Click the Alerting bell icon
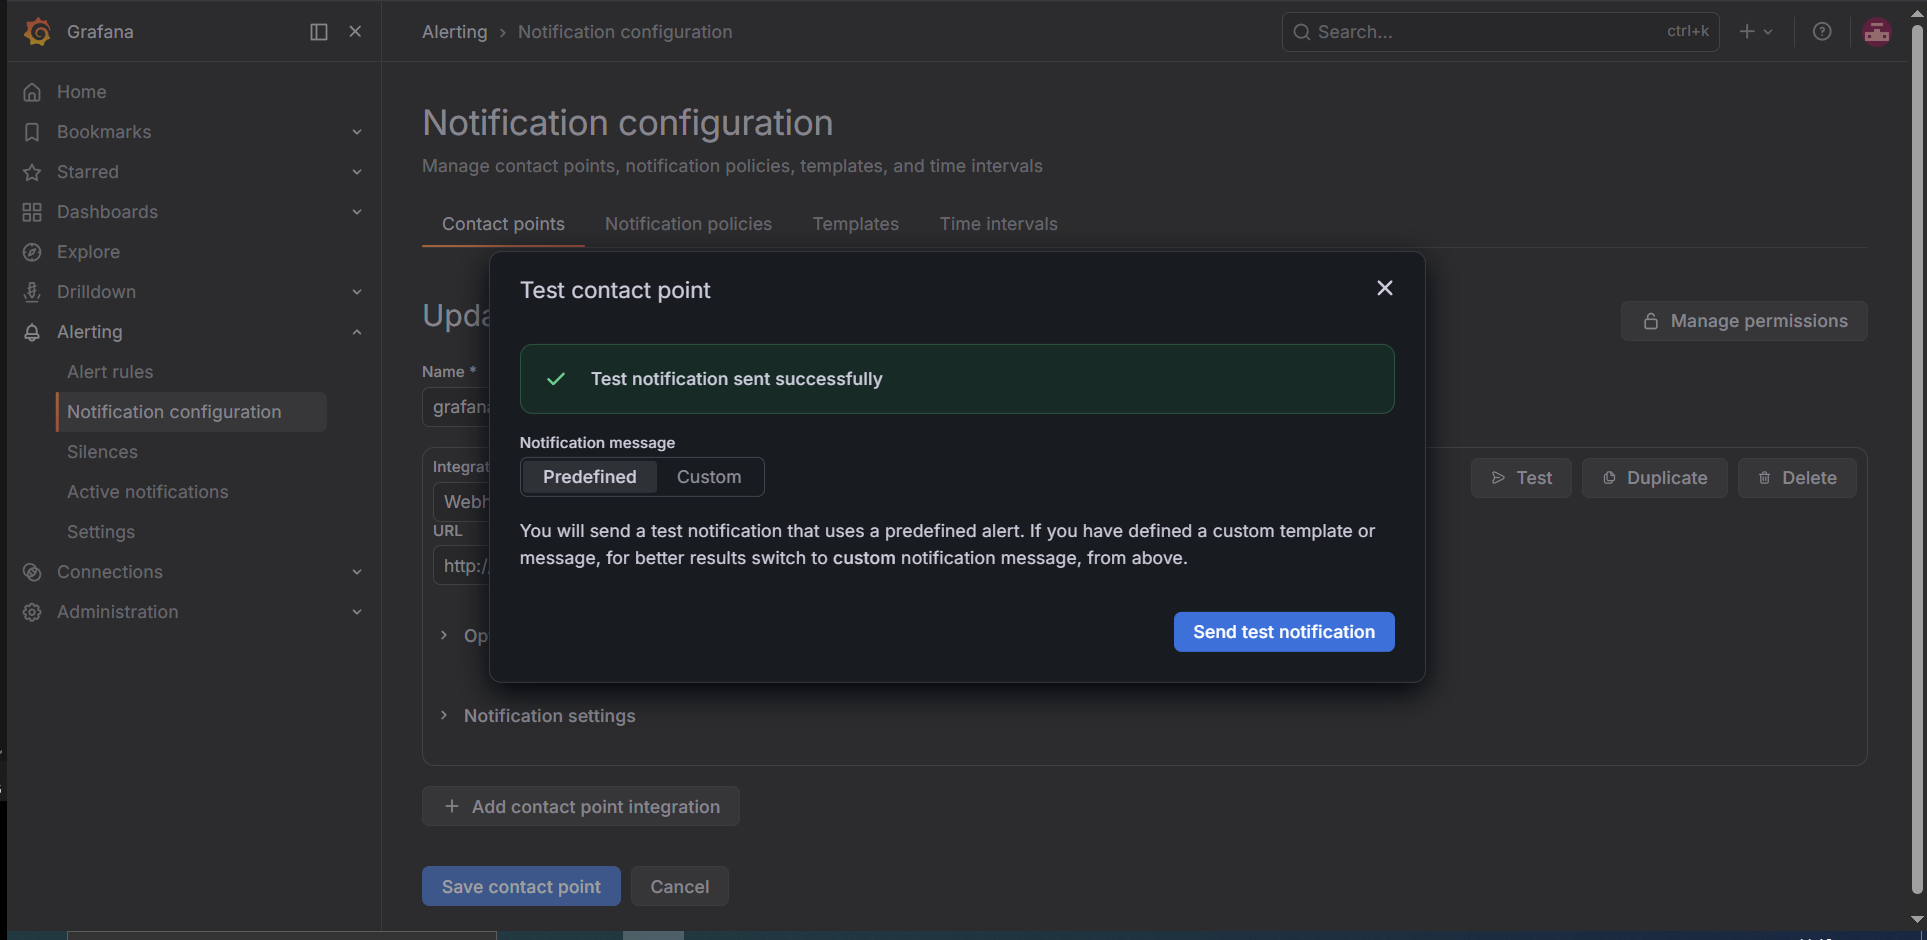 click(x=32, y=332)
